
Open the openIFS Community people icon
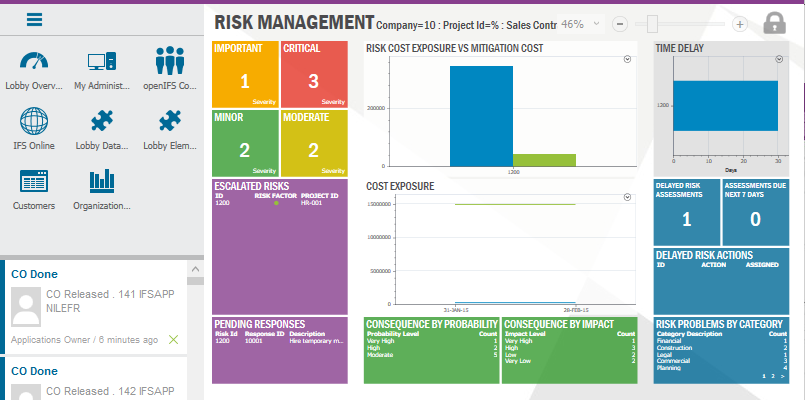pos(171,64)
